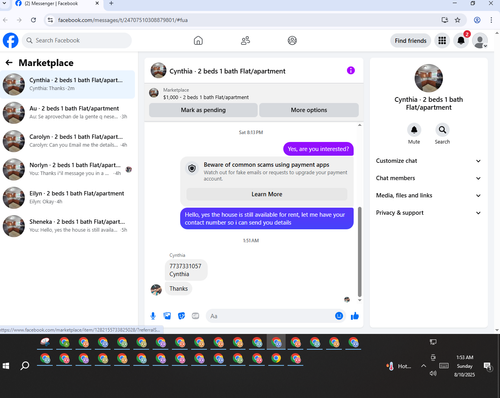This screenshot has height=398, width=500.
Task: Expand Media, files and links section
Action: point(428,195)
